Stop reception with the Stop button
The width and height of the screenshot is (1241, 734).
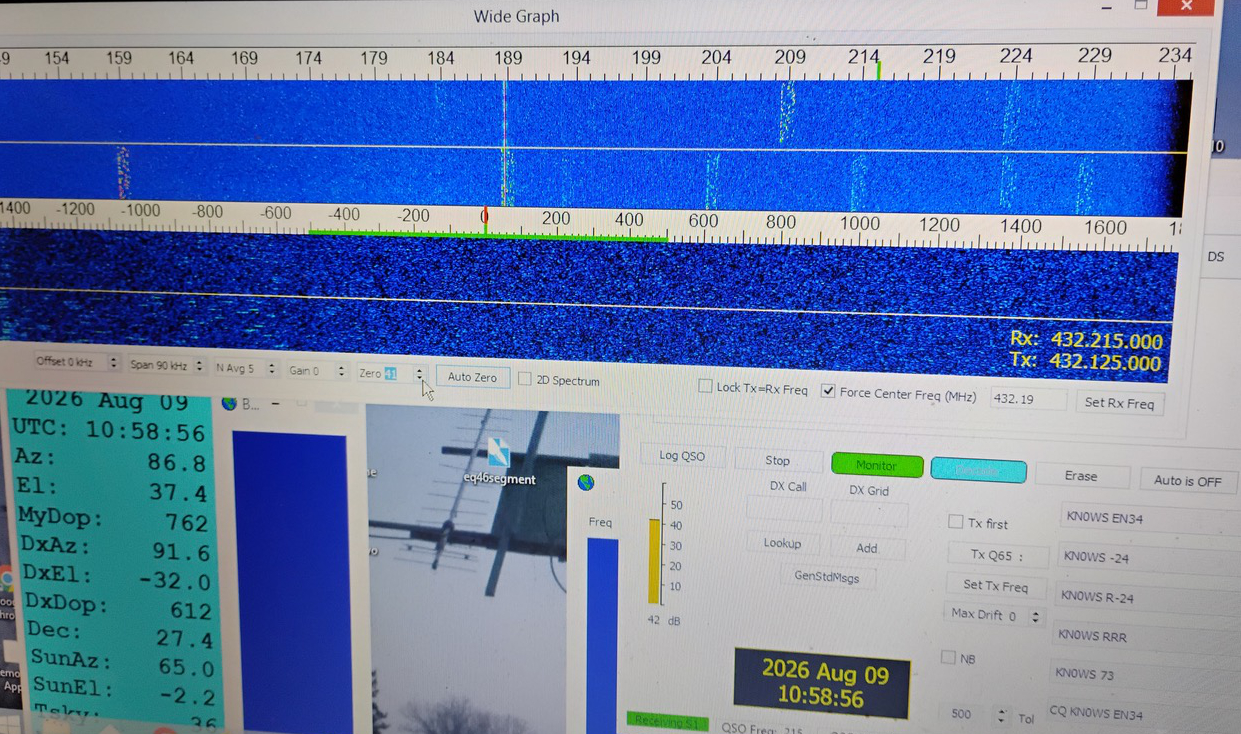777,460
